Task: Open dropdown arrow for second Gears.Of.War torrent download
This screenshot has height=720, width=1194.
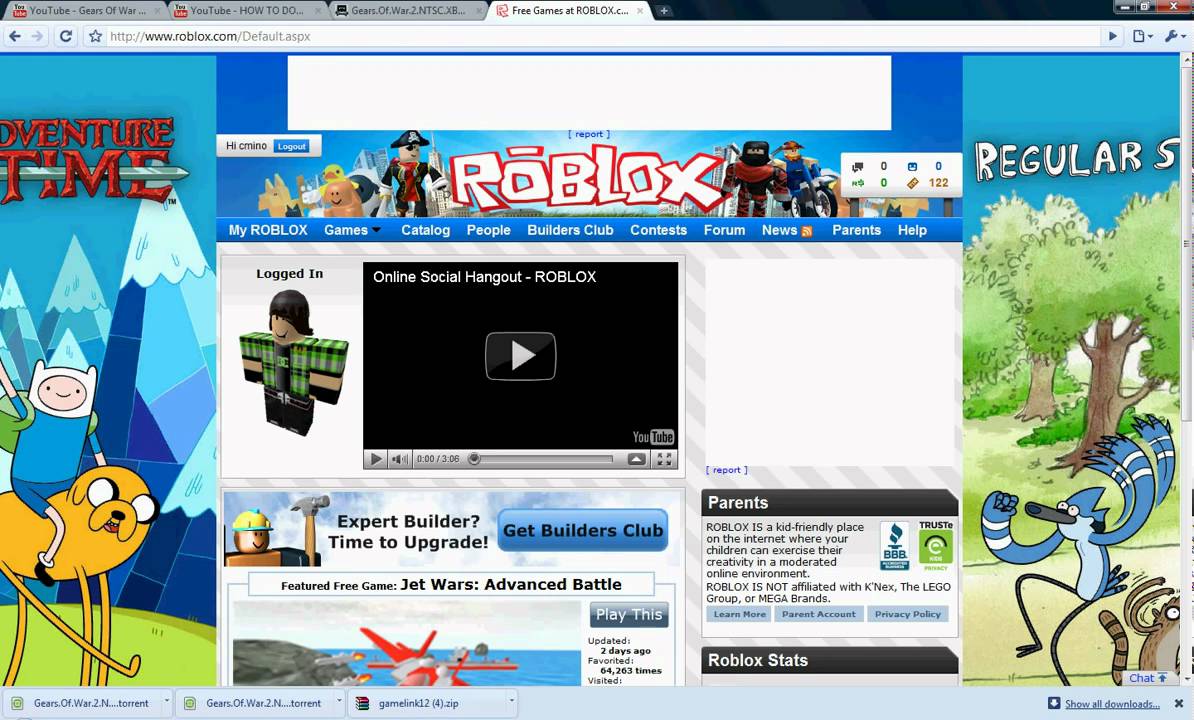Action: (x=339, y=701)
